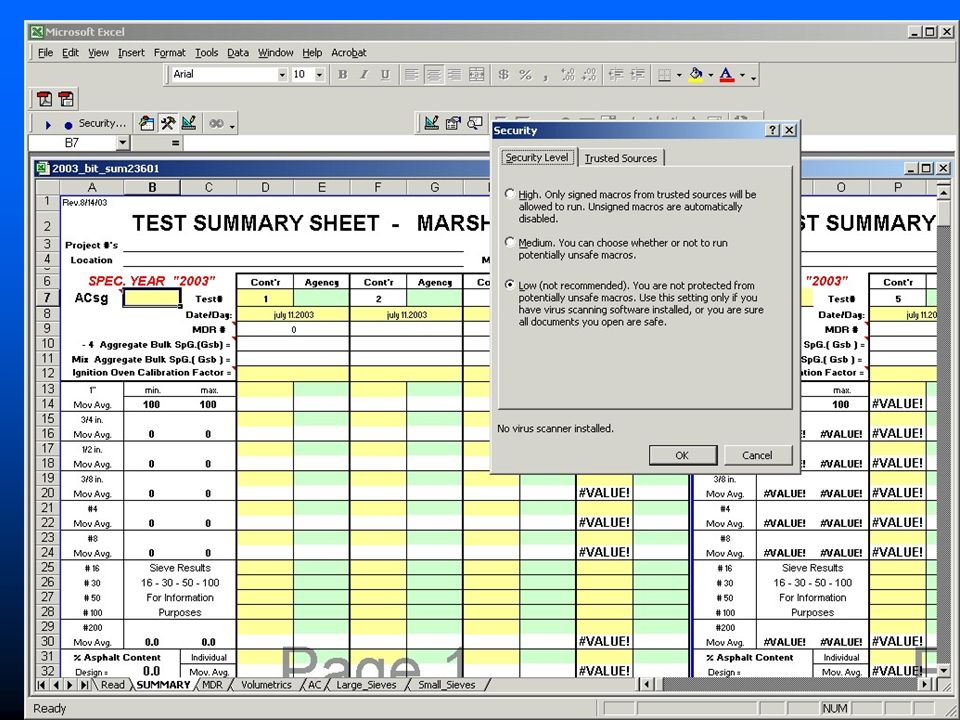Click Properties icon in Control Toolbox

click(x=453, y=124)
